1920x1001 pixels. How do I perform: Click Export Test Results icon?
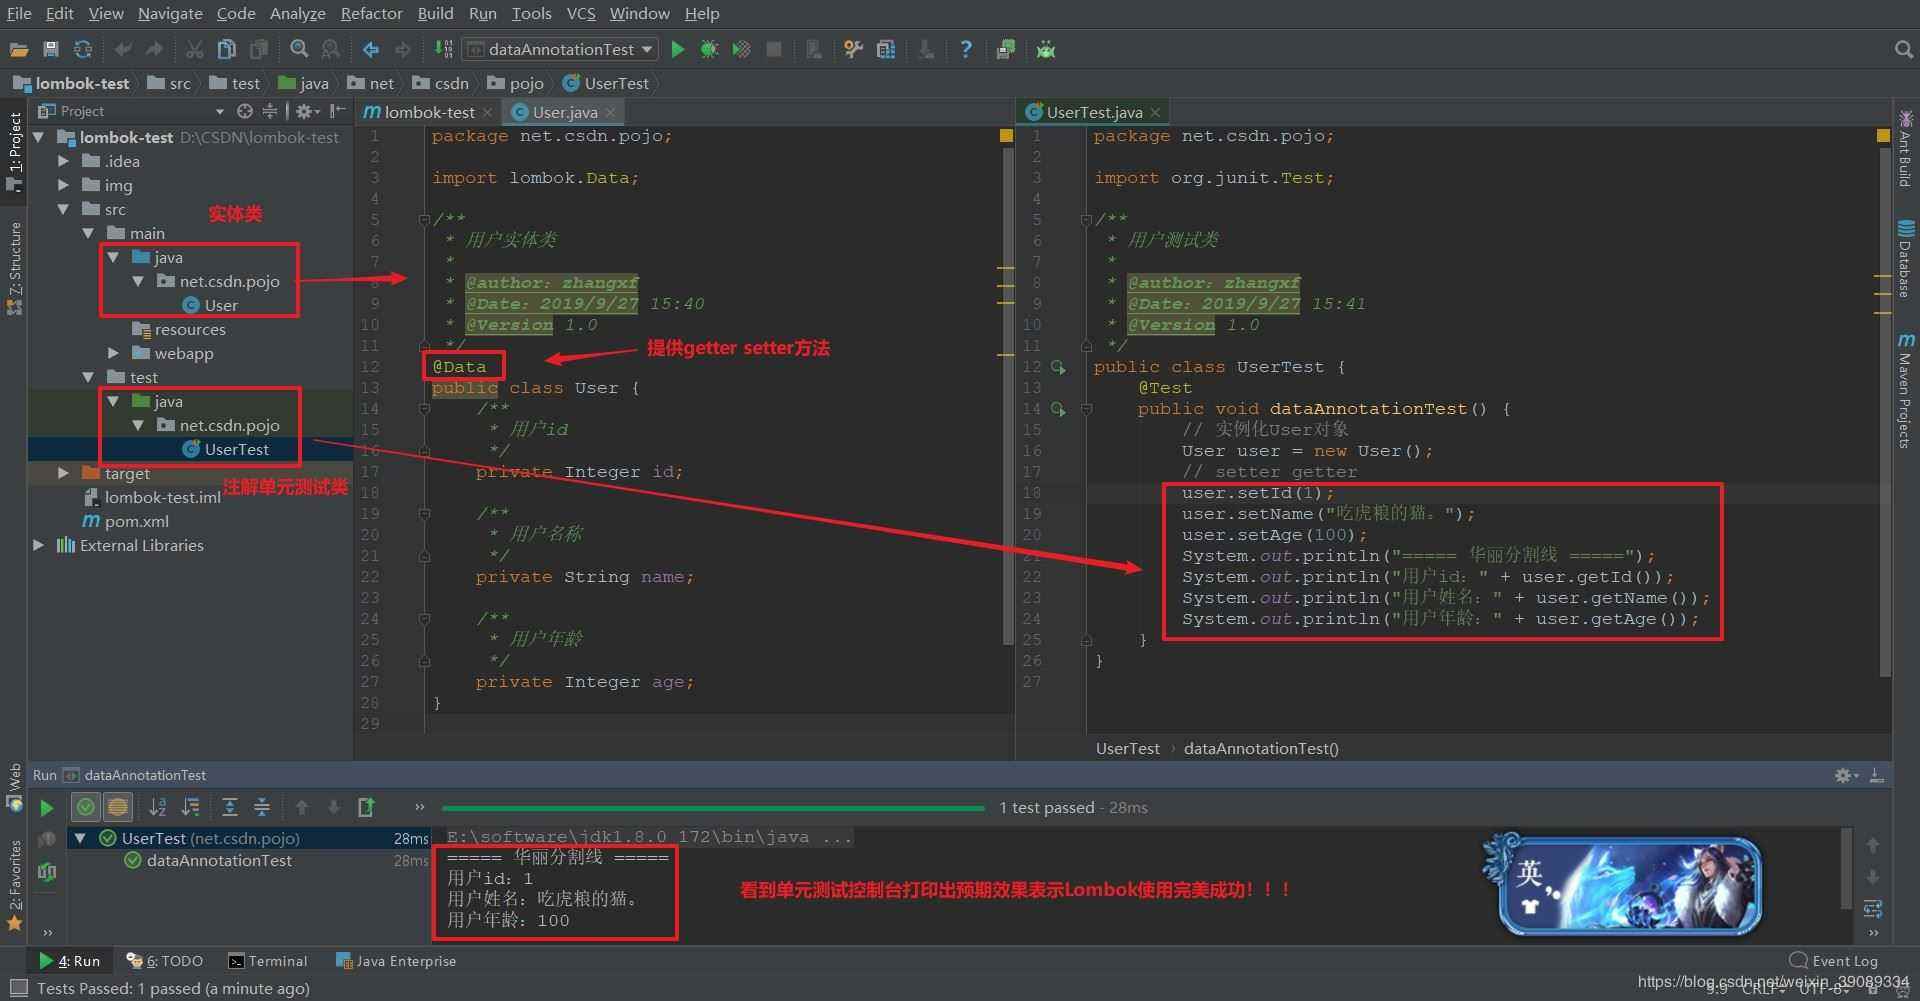click(366, 807)
